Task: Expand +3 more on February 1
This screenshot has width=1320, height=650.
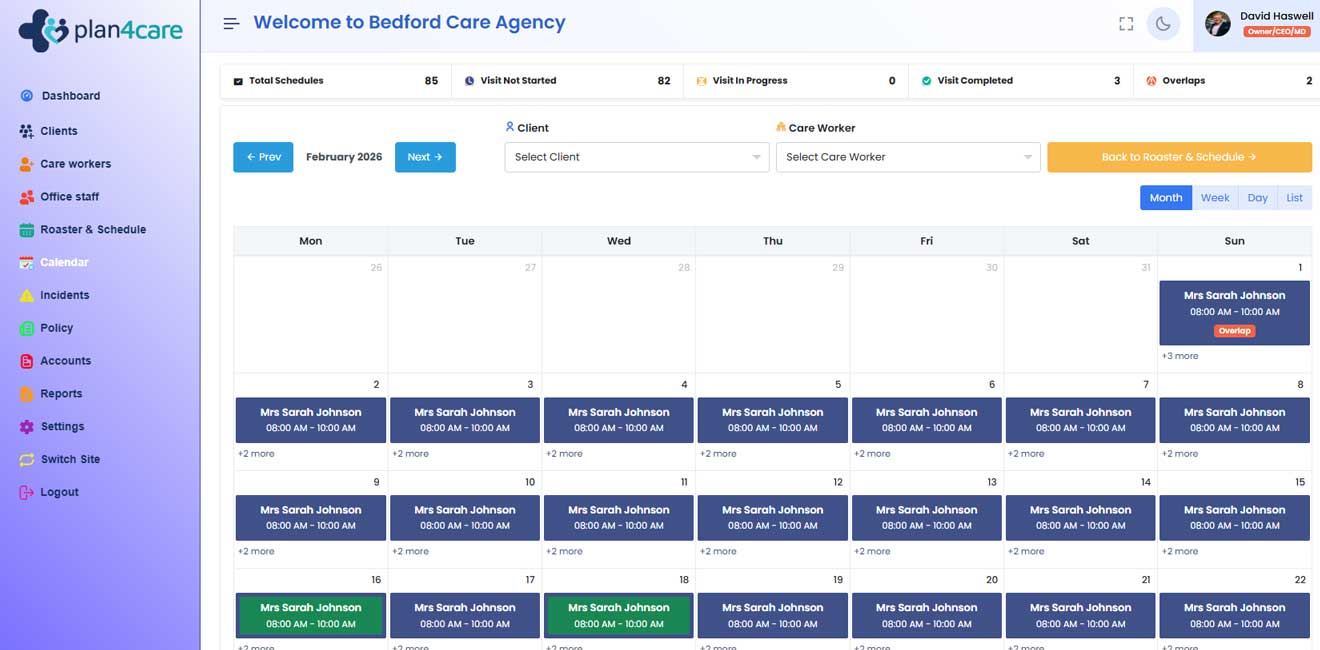Action: 1180,356
